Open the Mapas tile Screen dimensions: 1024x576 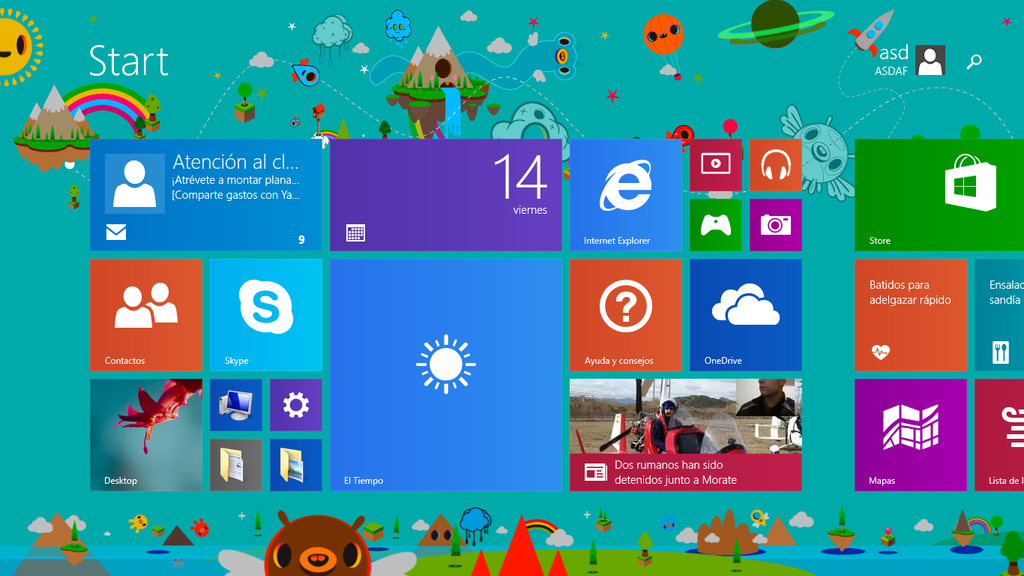click(910, 435)
